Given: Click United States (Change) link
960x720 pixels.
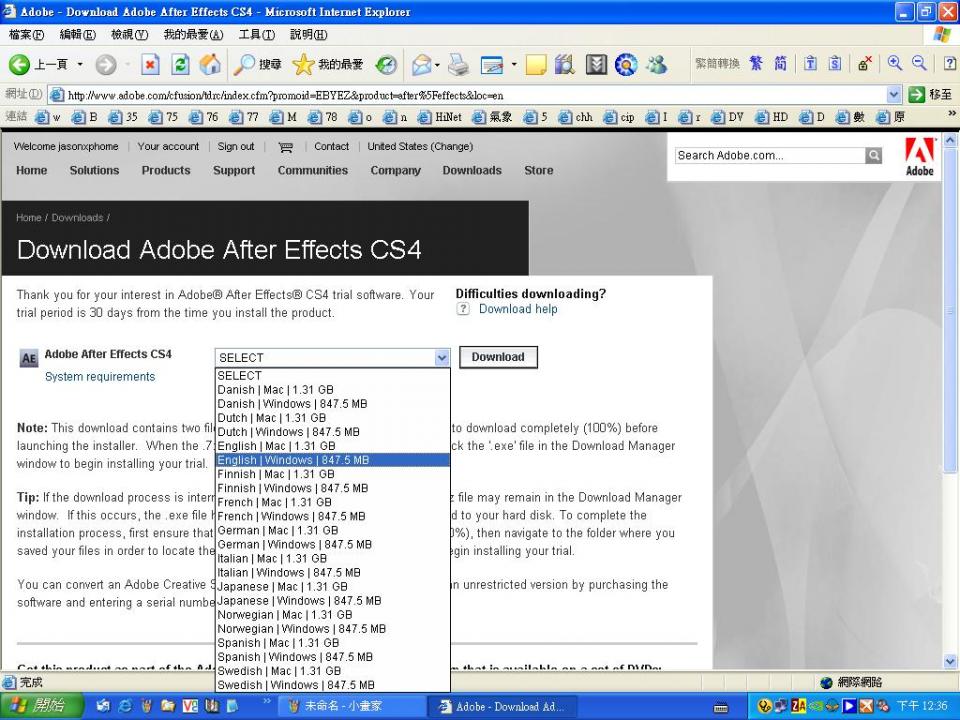Looking at the screenshot, I should click(420, 146).
